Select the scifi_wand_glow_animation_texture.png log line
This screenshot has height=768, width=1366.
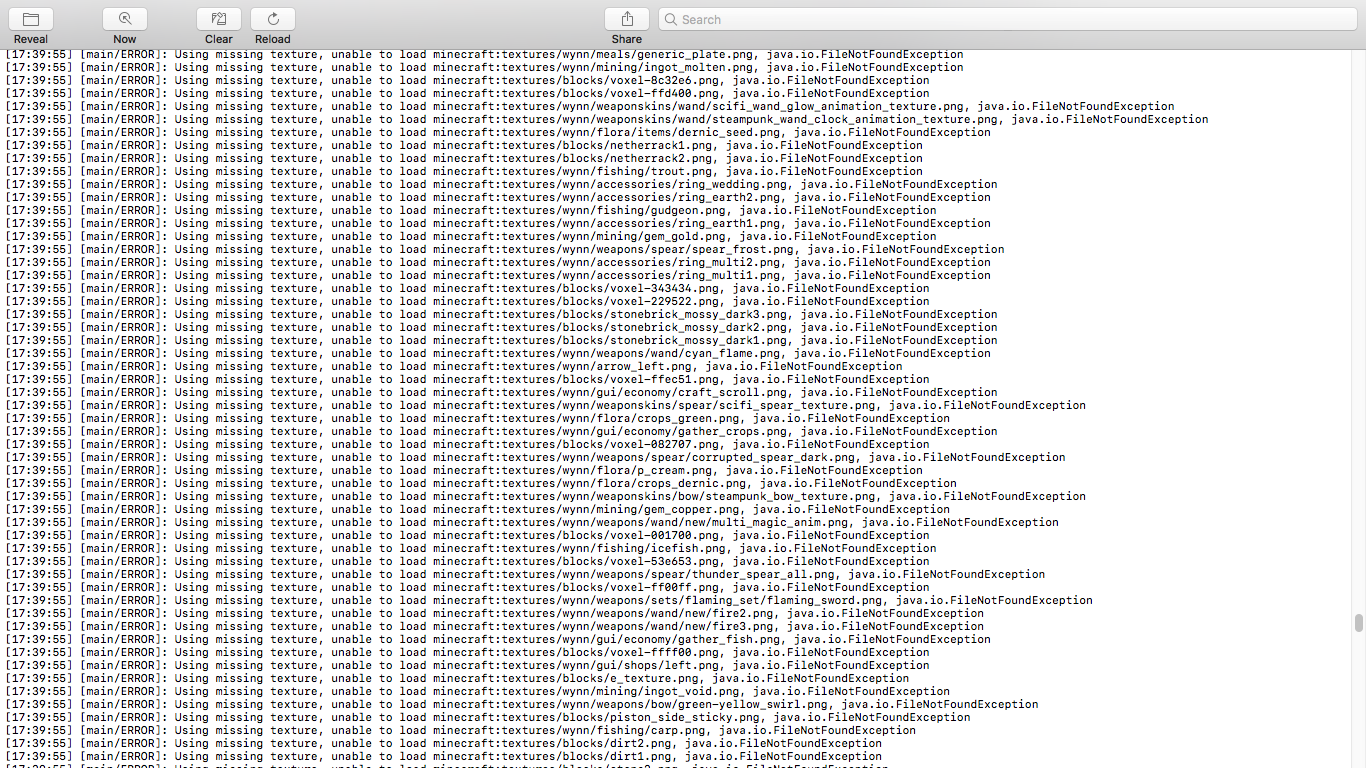click(x=590, y=107)
